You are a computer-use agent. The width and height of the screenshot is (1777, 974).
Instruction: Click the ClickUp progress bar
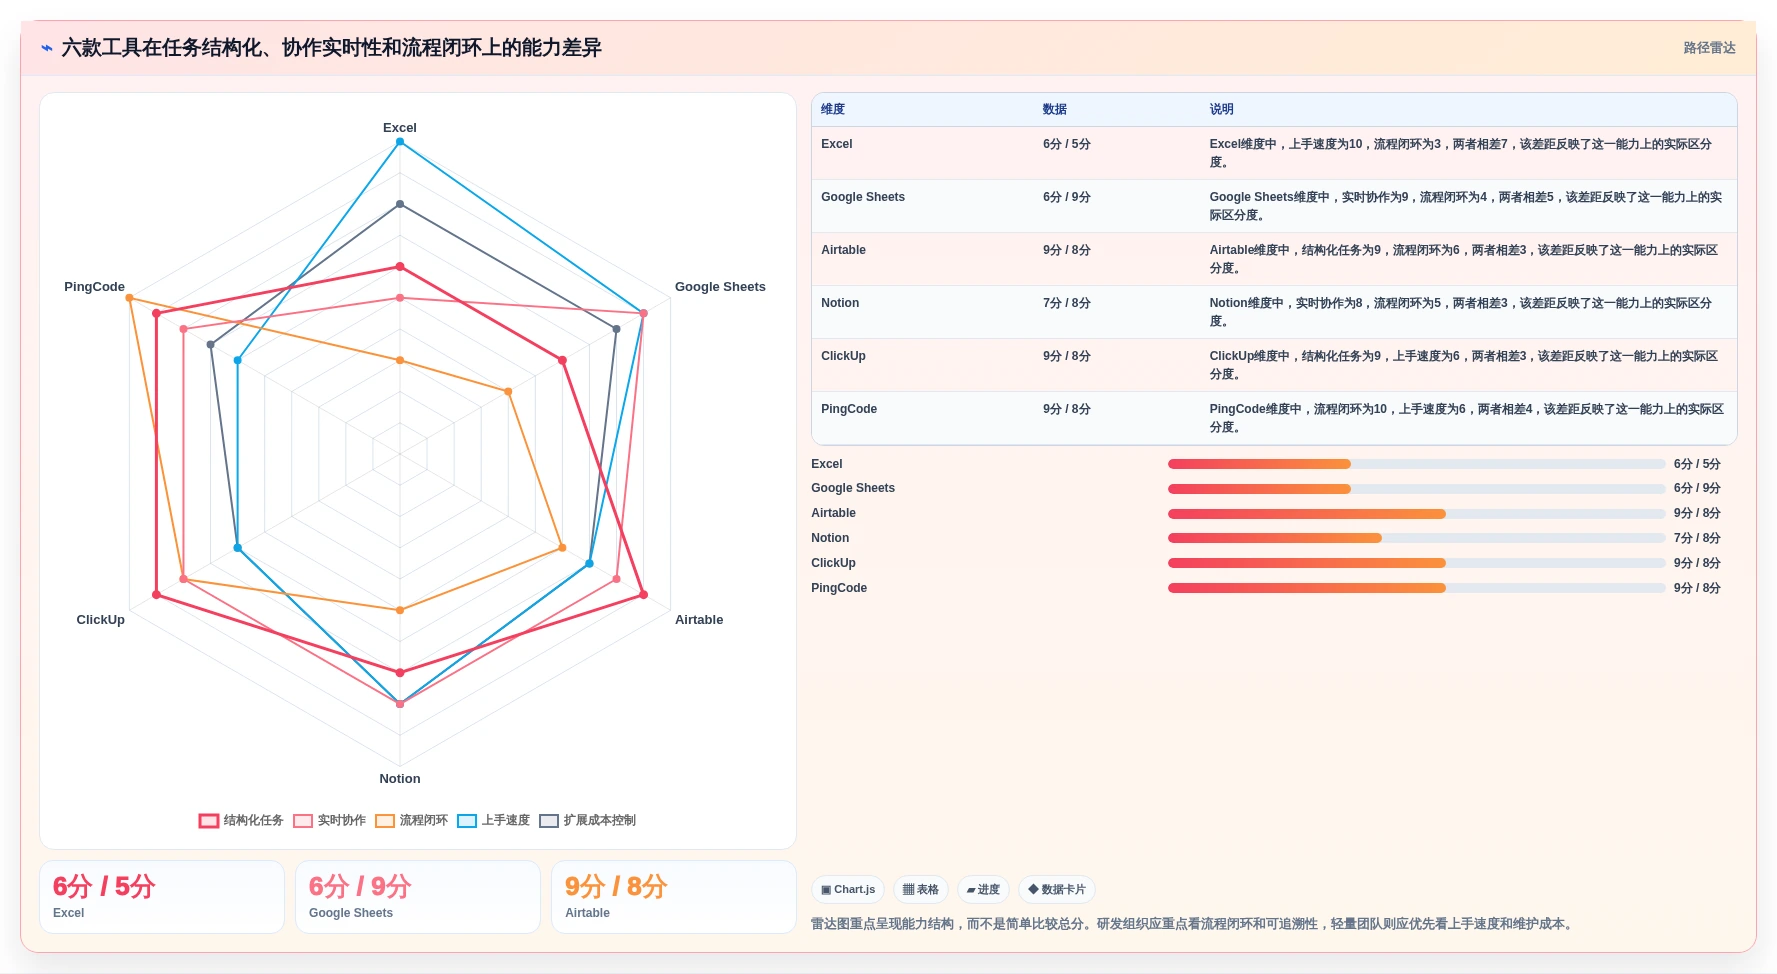pos(1416,563)
